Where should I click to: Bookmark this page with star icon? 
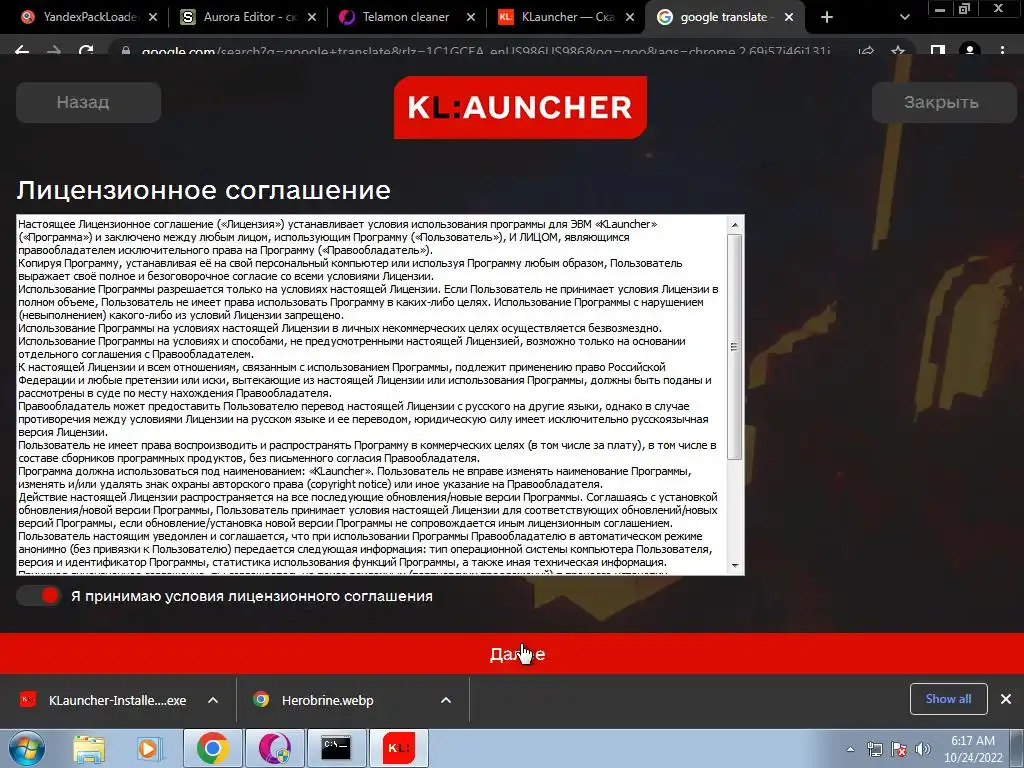(899, 50)
